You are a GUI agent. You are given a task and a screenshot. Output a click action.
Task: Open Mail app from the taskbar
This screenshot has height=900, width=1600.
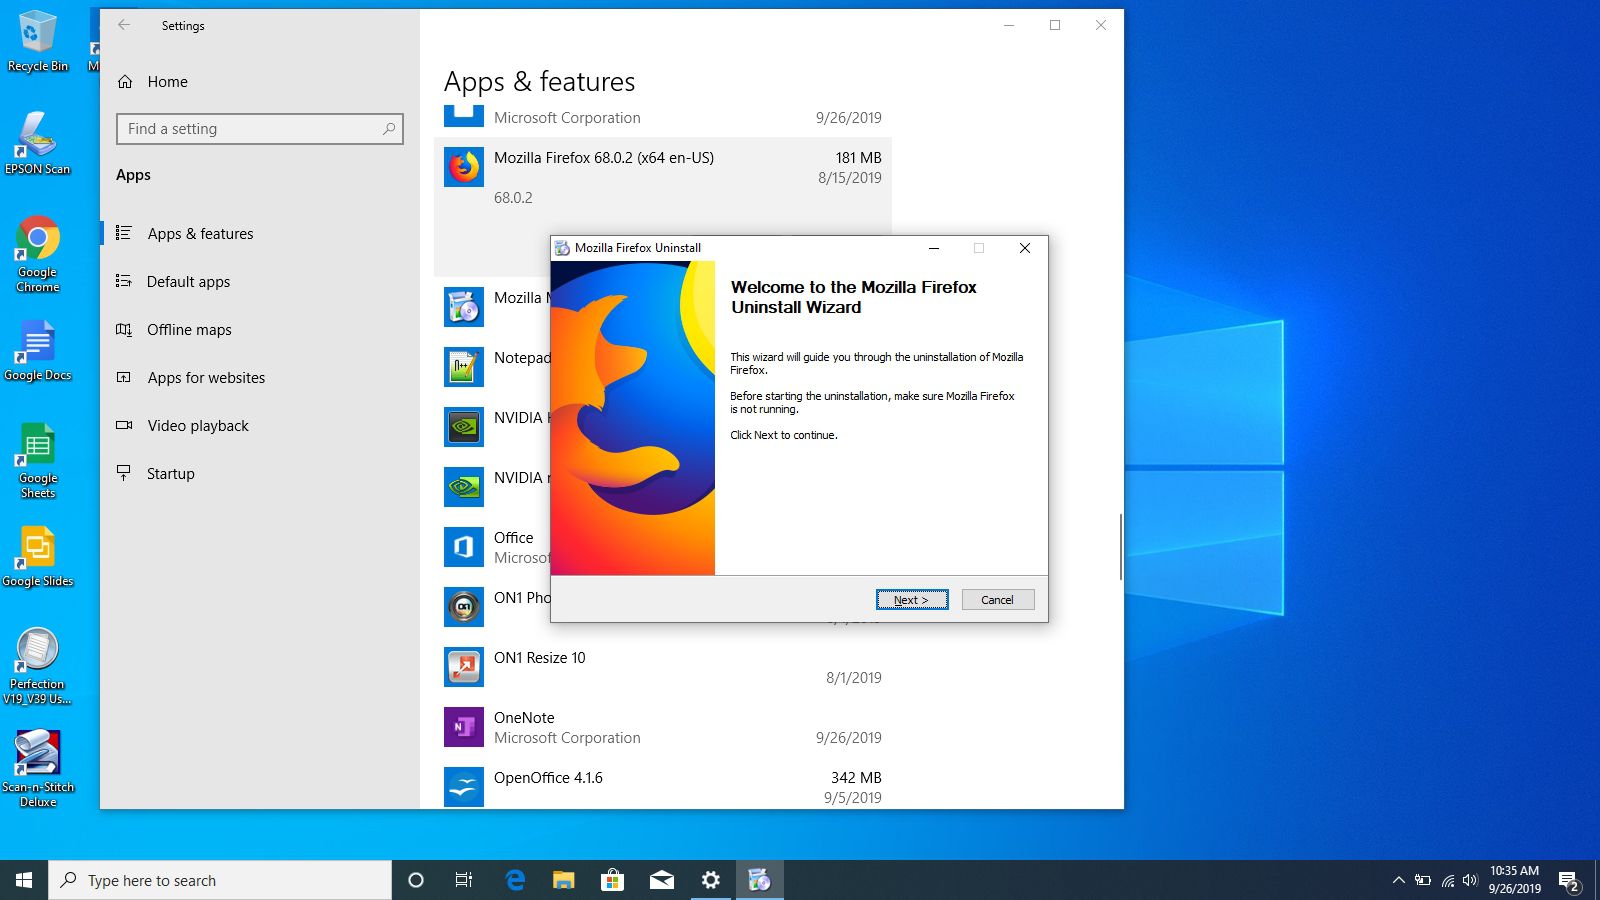662,880
